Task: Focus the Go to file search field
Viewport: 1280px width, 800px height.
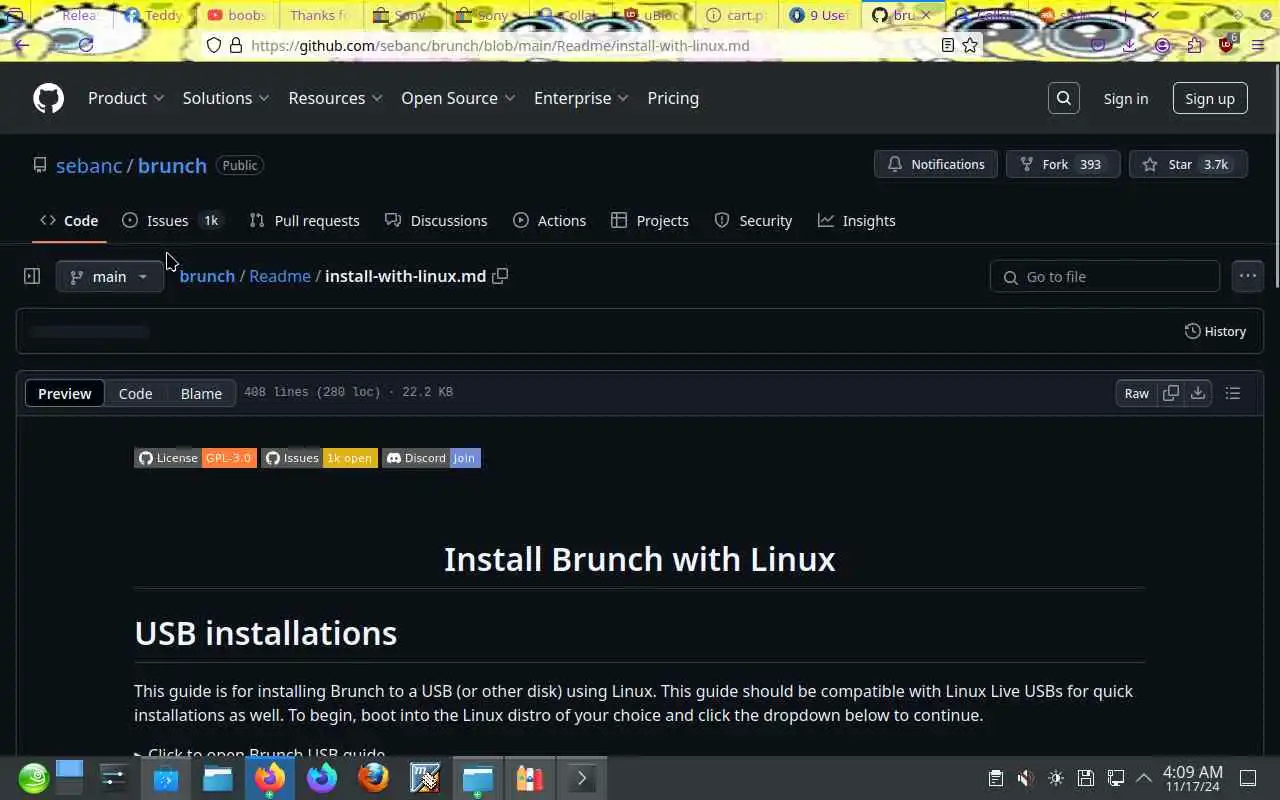Action: pyautogui.click(x=1105, y=276)
